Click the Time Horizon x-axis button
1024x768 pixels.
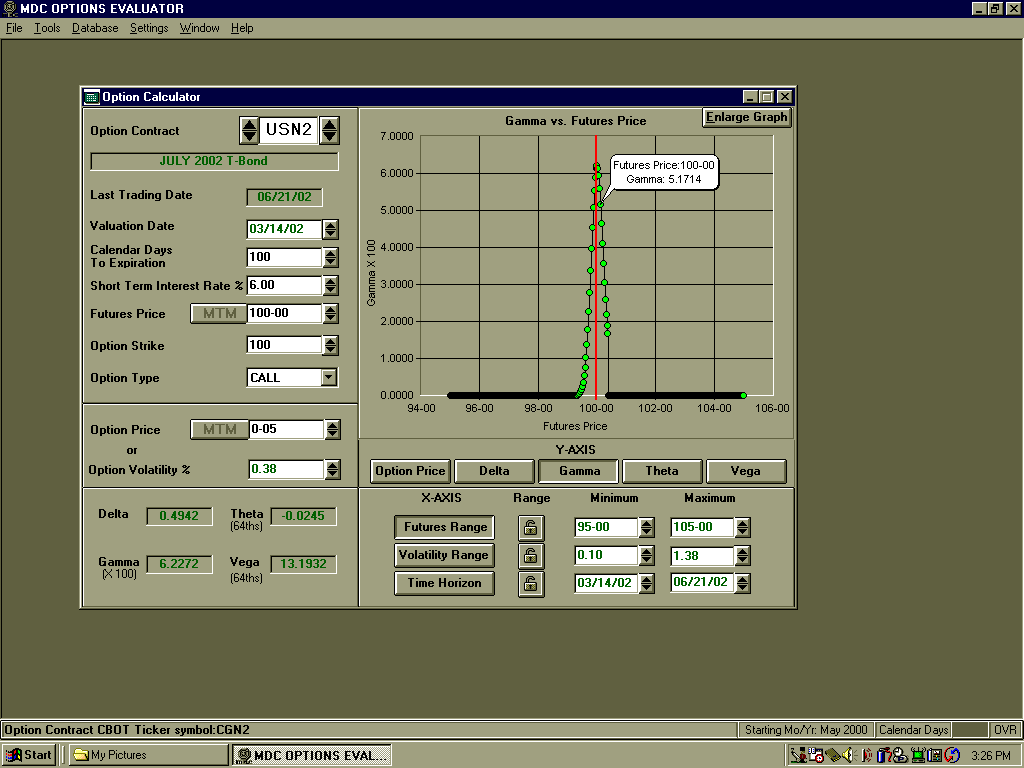(444, 583)
